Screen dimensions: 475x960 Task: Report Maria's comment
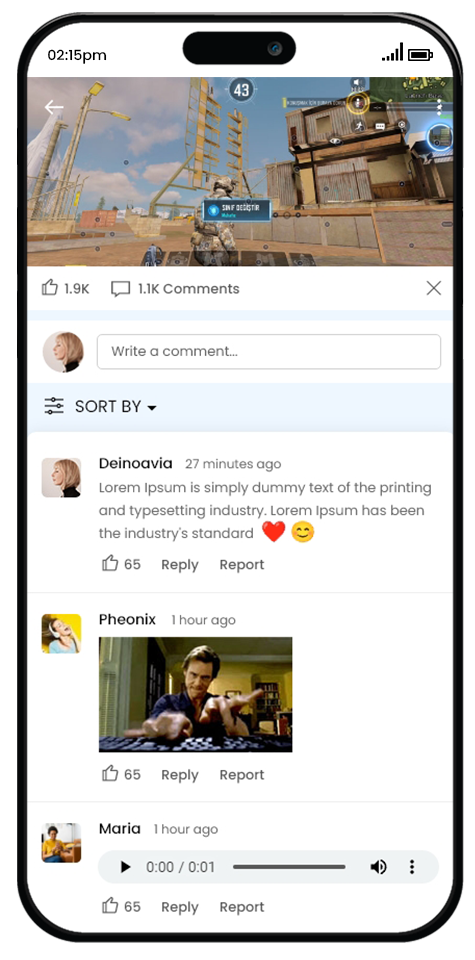coord(242,907)
